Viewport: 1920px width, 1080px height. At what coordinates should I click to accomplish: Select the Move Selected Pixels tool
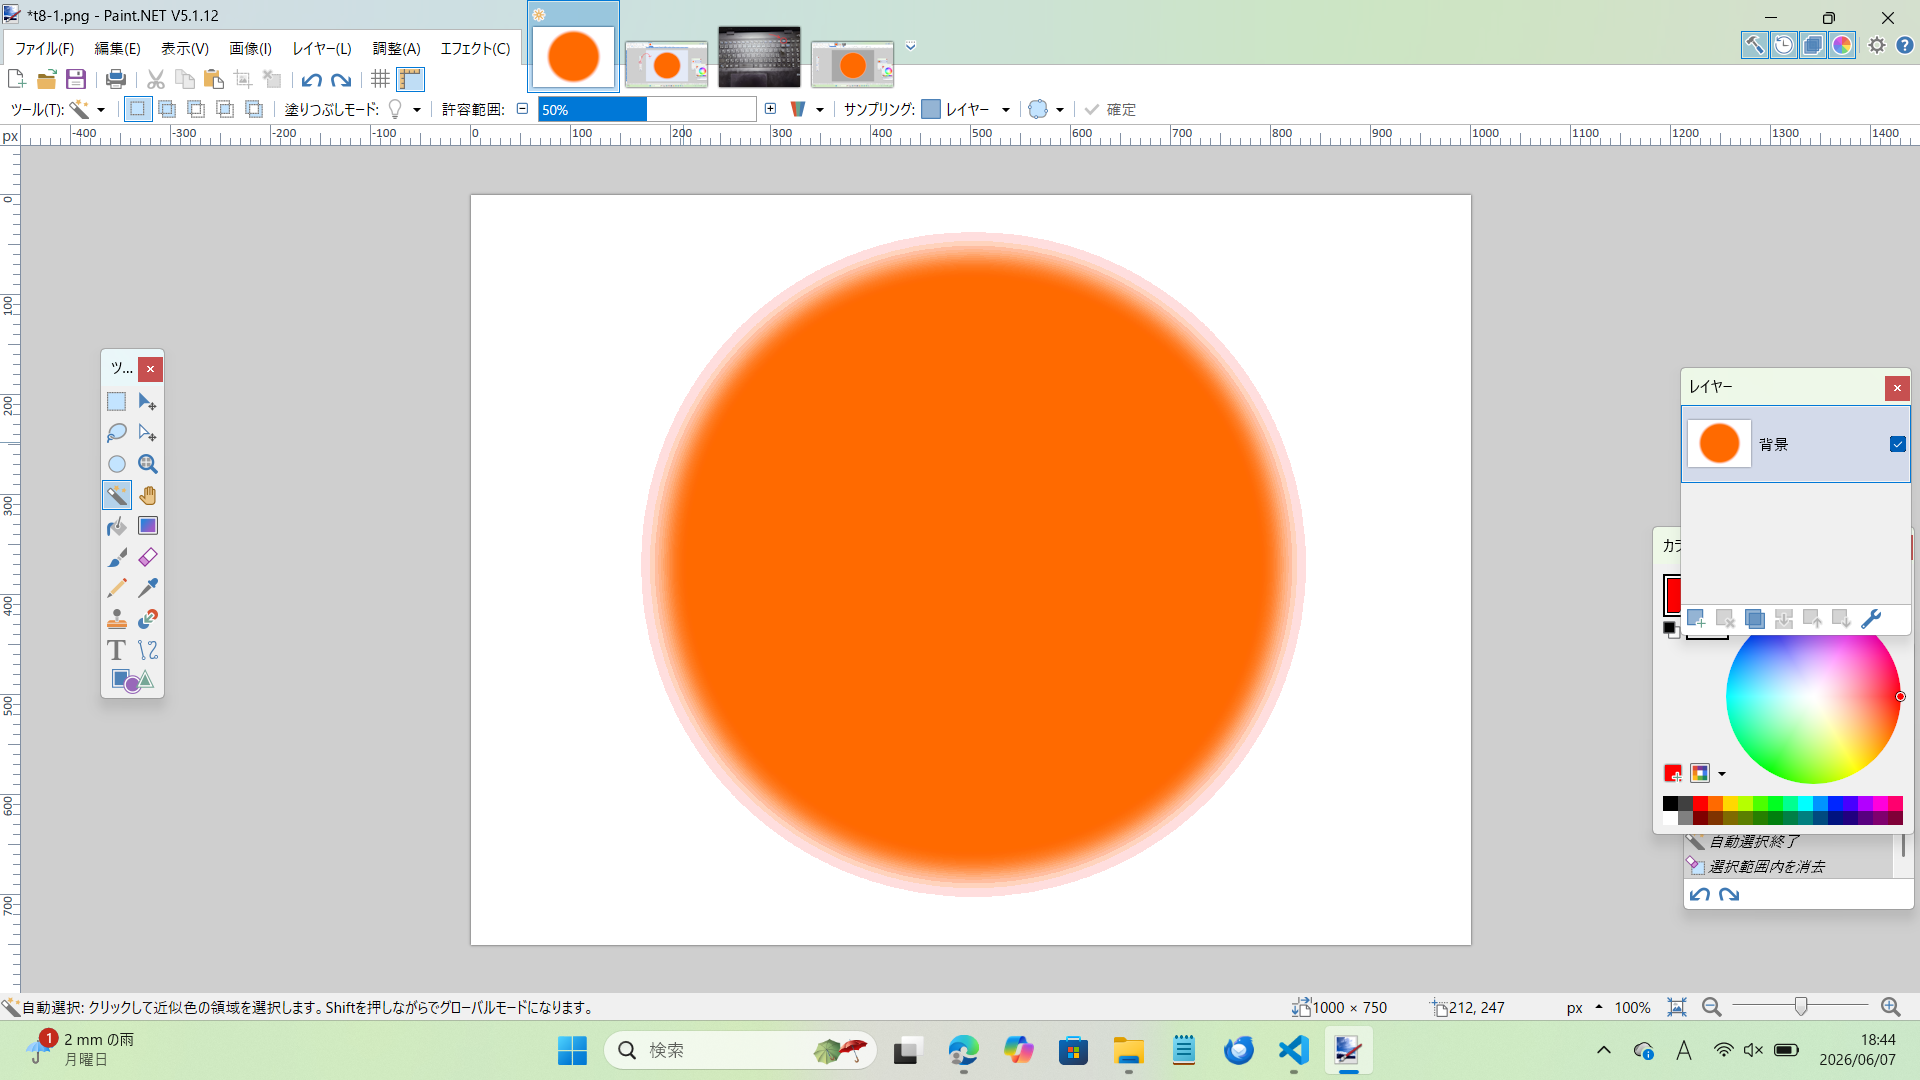click(148, 402)
